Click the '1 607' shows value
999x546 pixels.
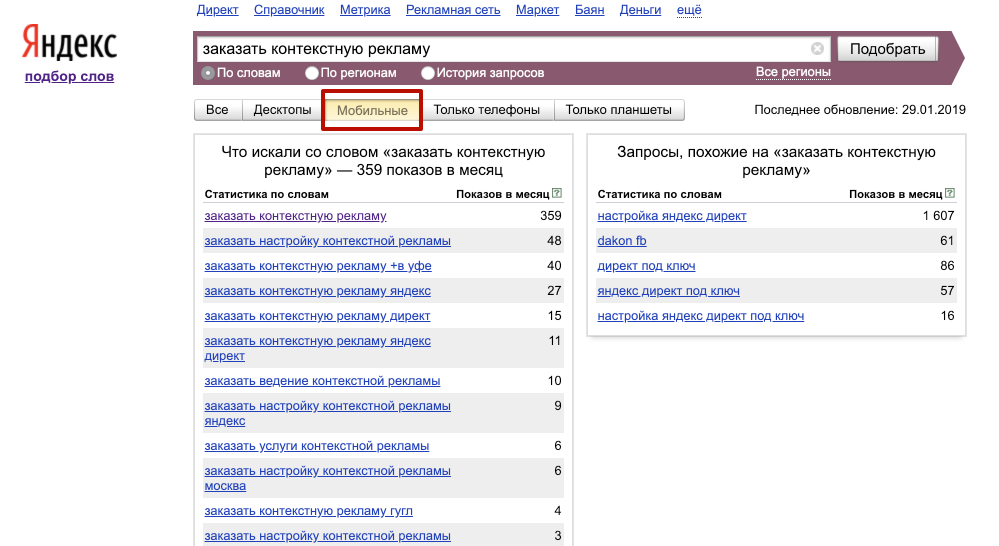pyautogui.click(x=938, y=216)
